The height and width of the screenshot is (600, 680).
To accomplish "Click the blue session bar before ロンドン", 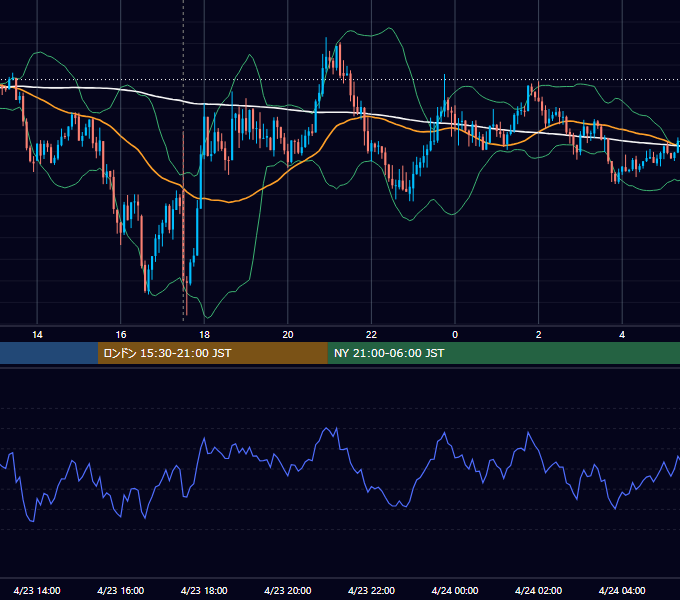I will click(x=49, y=353).
